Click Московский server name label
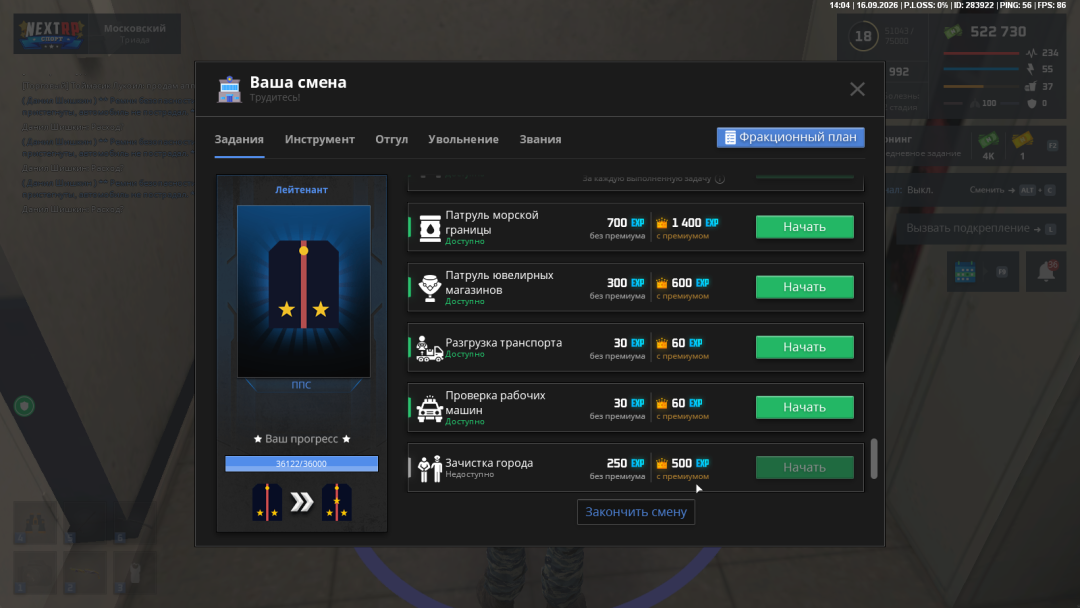 [135, 28]
